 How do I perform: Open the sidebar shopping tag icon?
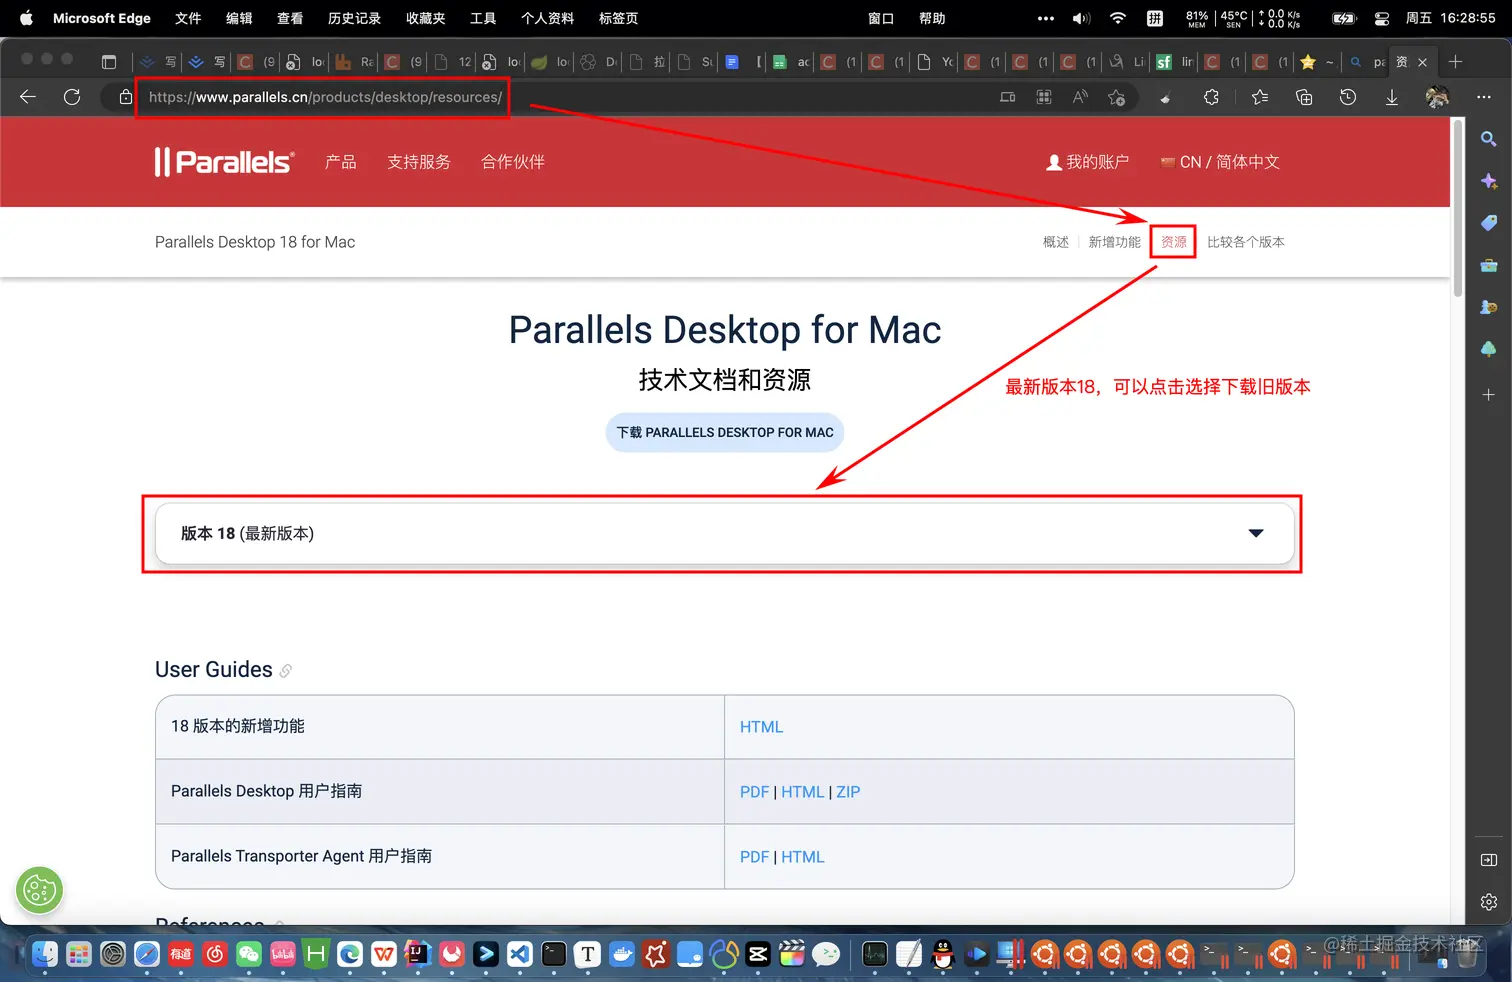(x=1489, y=223)
